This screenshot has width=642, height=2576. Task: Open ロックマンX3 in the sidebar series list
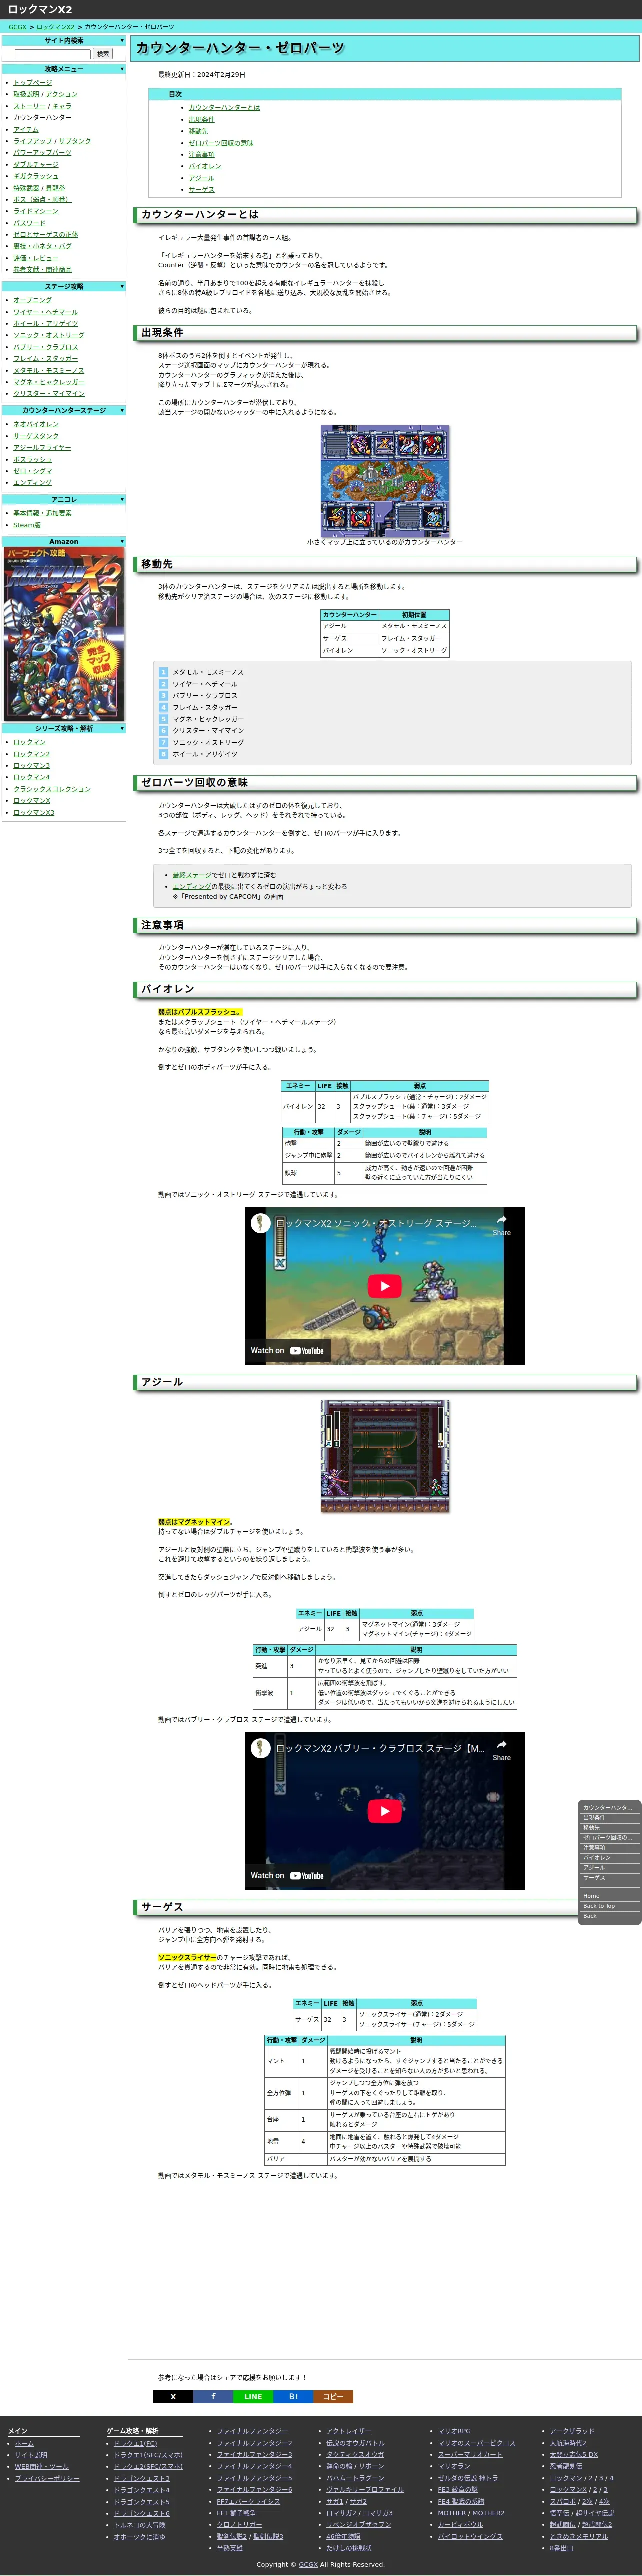34,812
